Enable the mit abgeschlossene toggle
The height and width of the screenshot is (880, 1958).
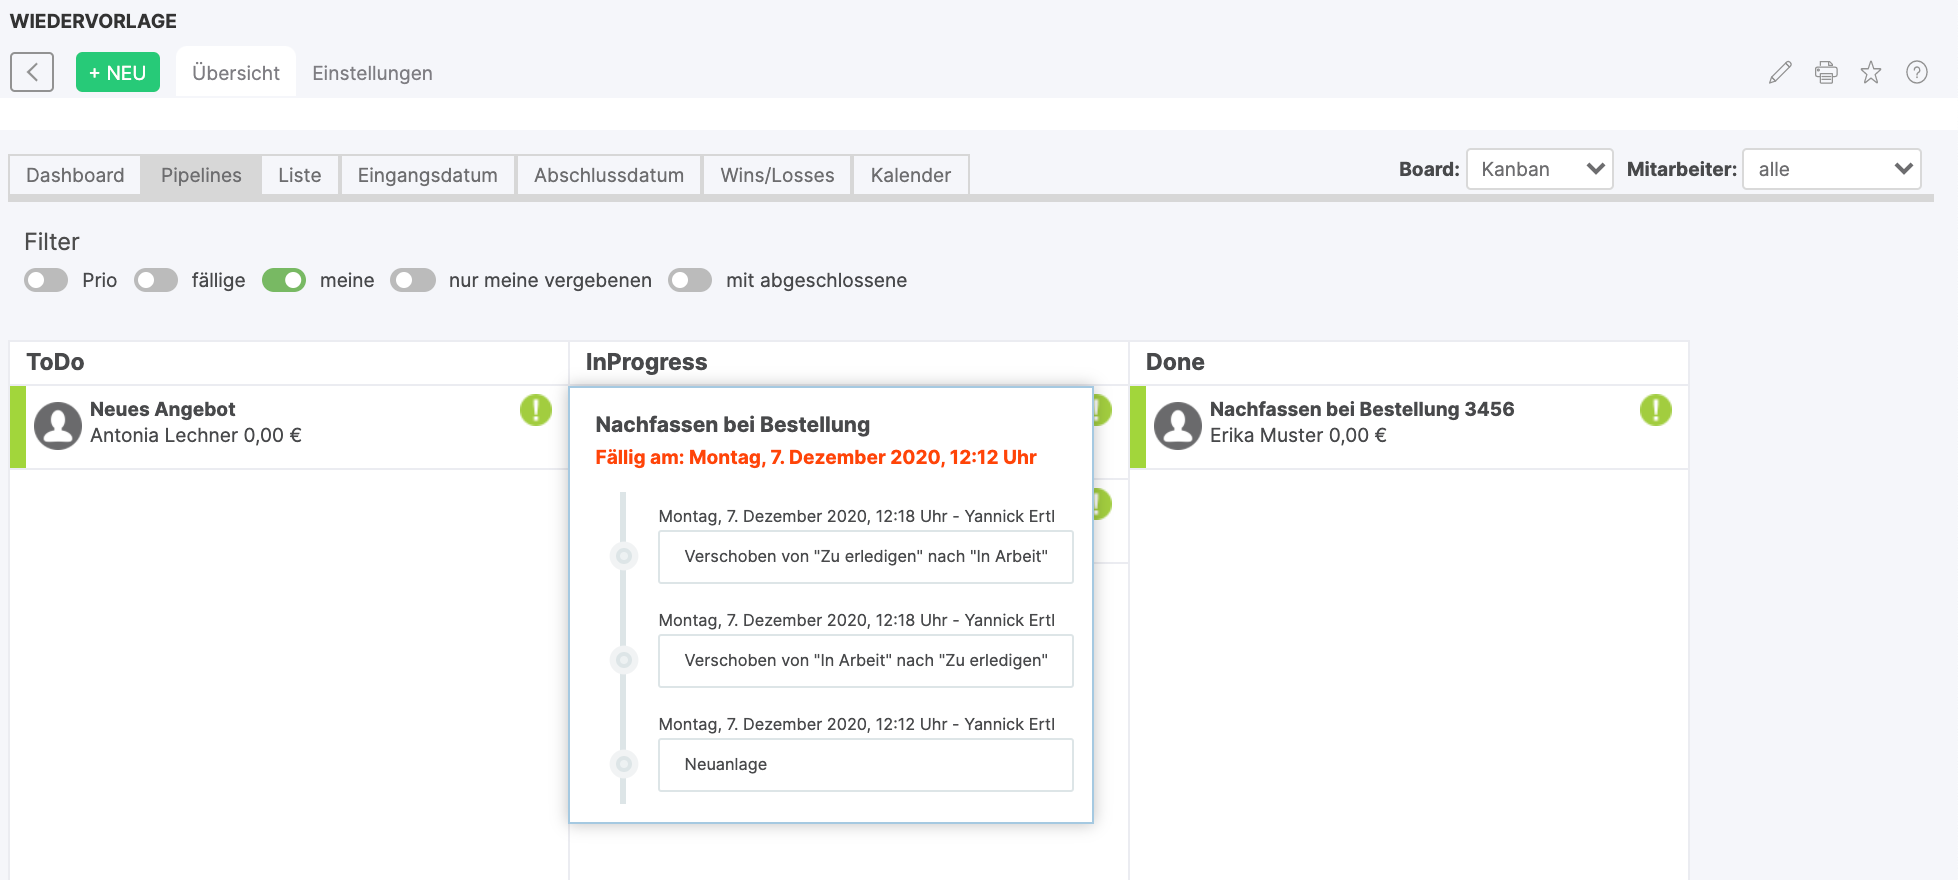click(x=690, y=280)
